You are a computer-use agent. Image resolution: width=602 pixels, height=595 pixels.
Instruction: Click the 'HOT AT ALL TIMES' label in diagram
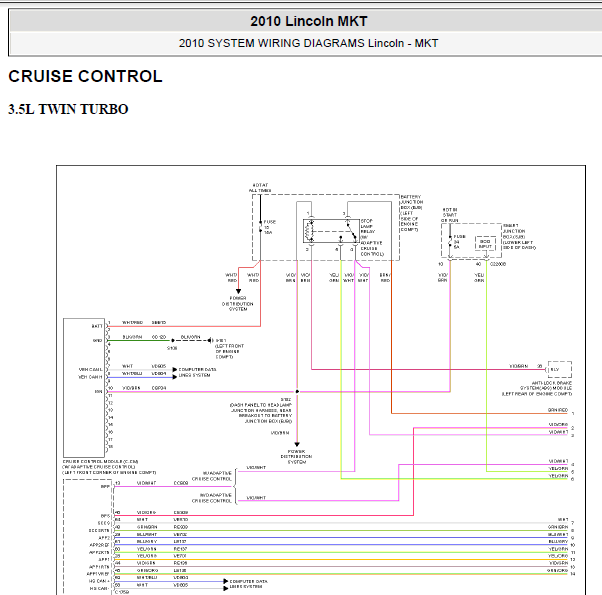click(260, 188)
